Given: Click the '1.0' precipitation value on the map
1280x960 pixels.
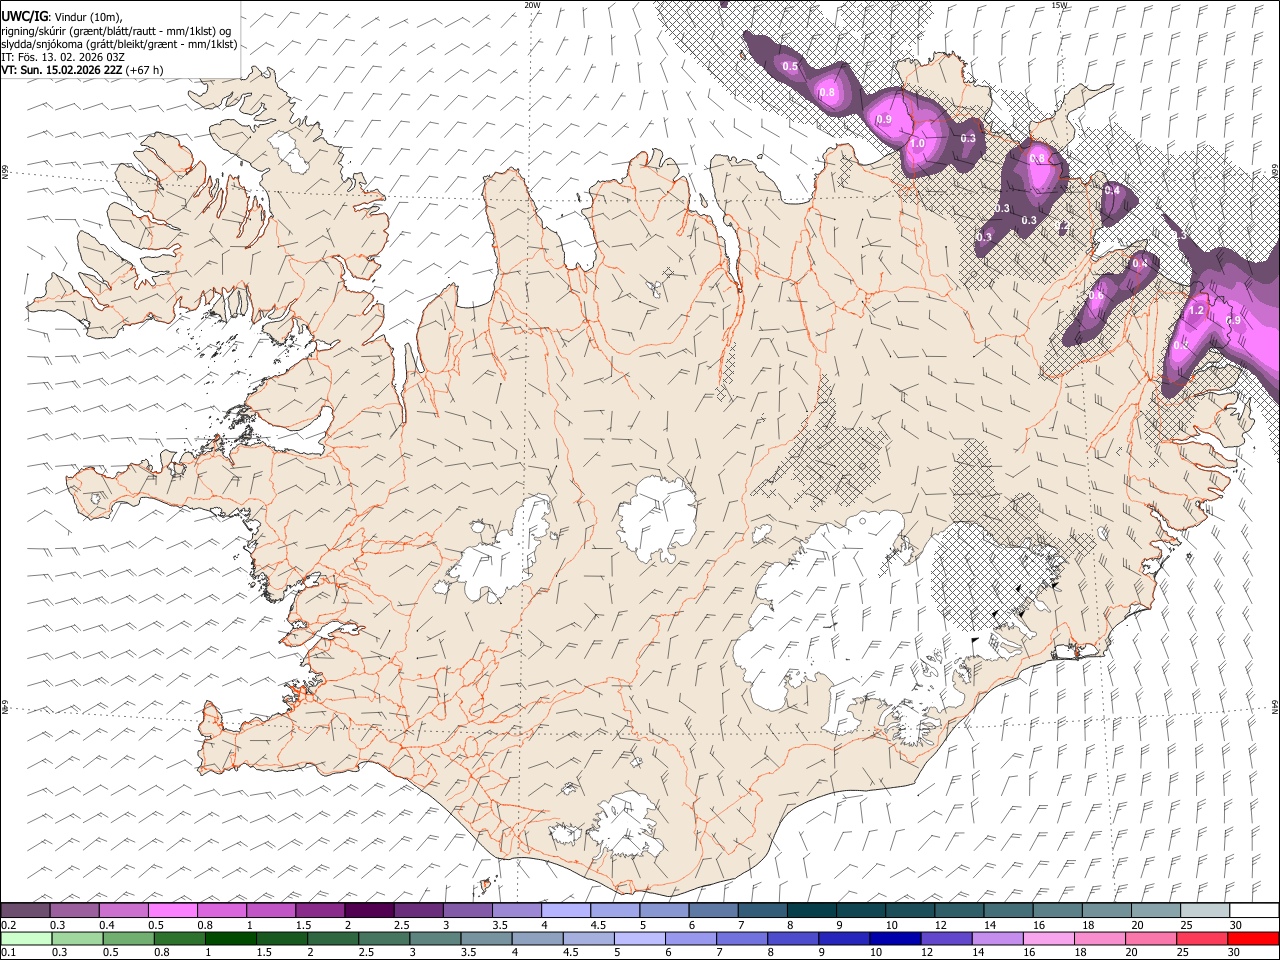Looking at the screenshot, I should [917, 143].
